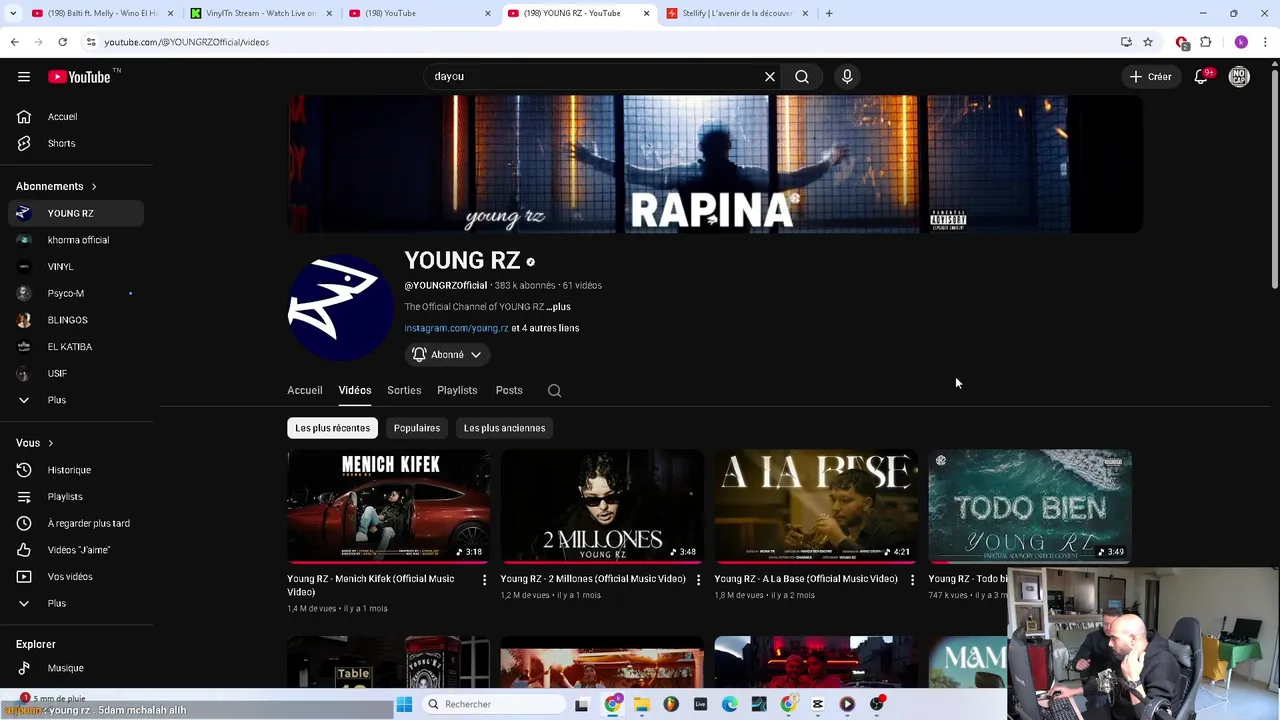Open the A La Base video thumbnail

(x=816, y=506)
